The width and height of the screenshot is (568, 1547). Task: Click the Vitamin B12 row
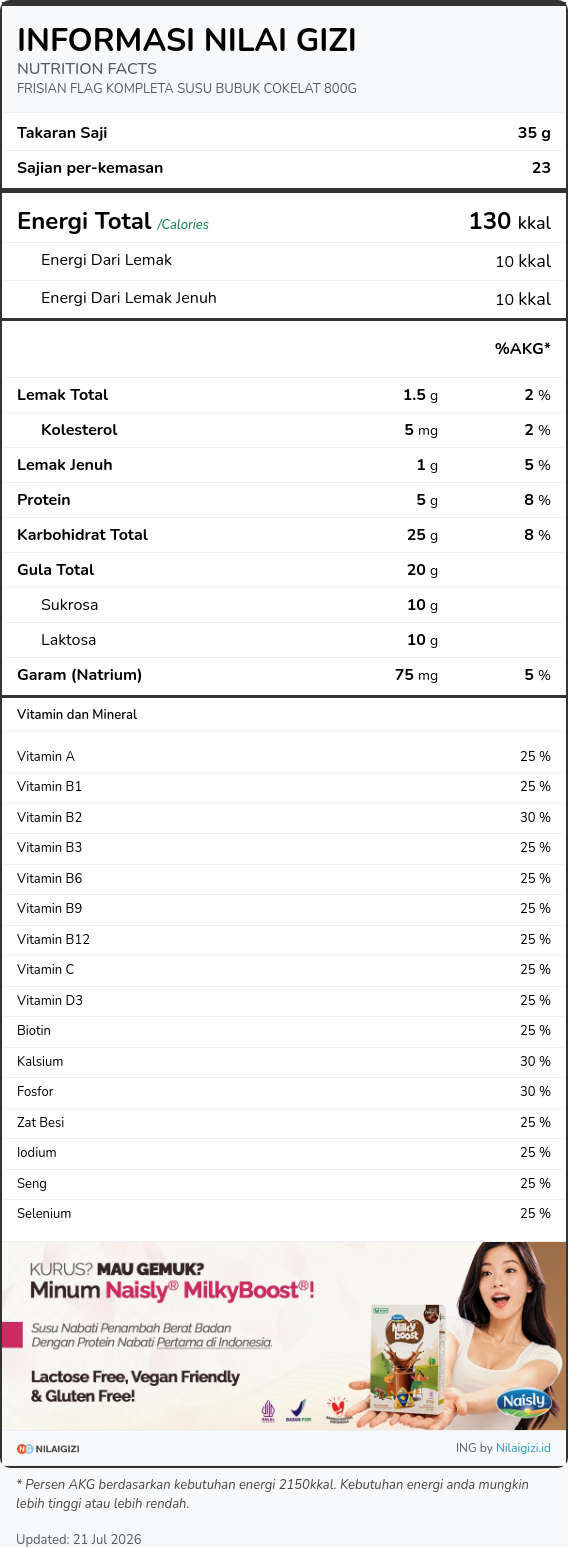pyautogui.click(x=284, y=939)
